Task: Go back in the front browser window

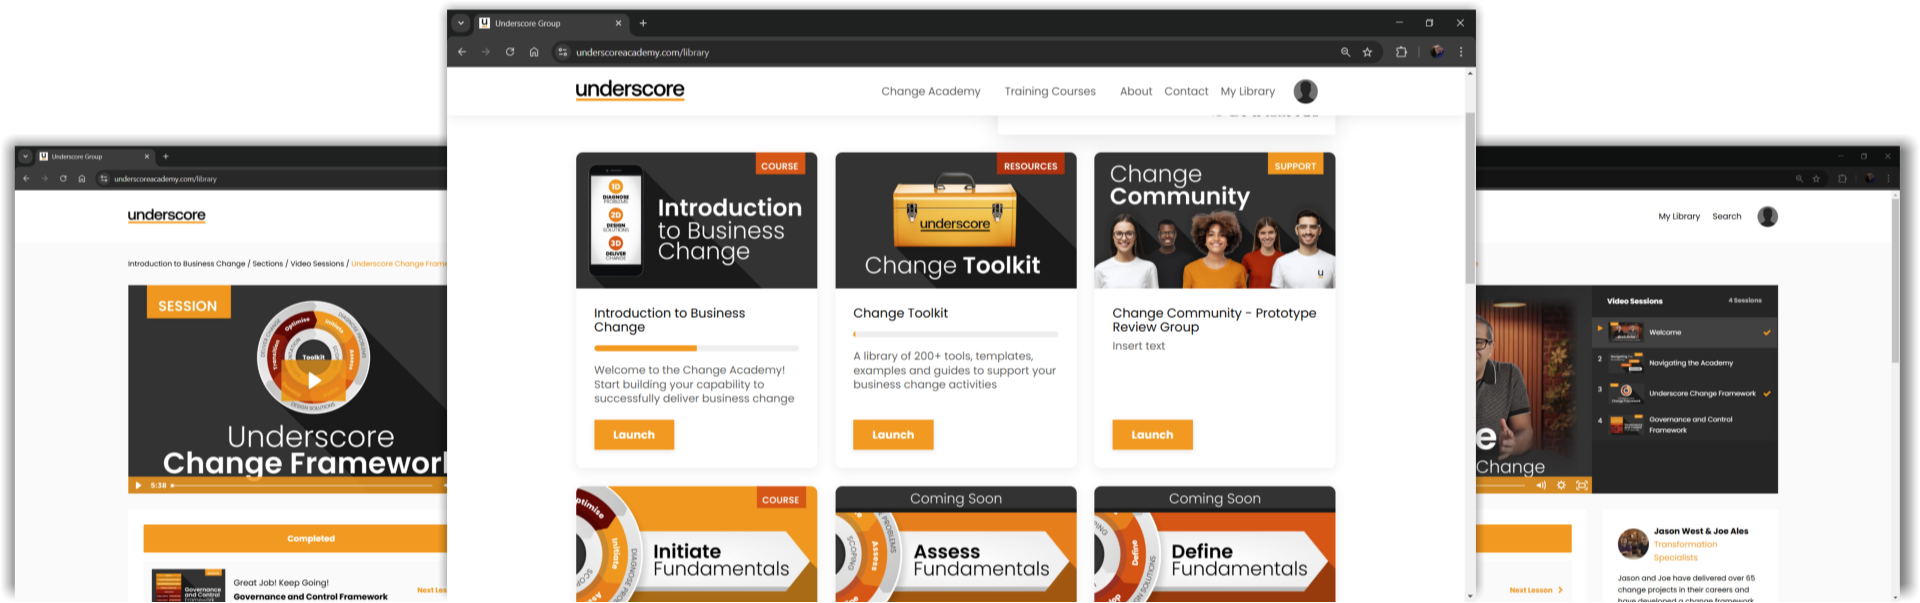Action: coord(462,52)
